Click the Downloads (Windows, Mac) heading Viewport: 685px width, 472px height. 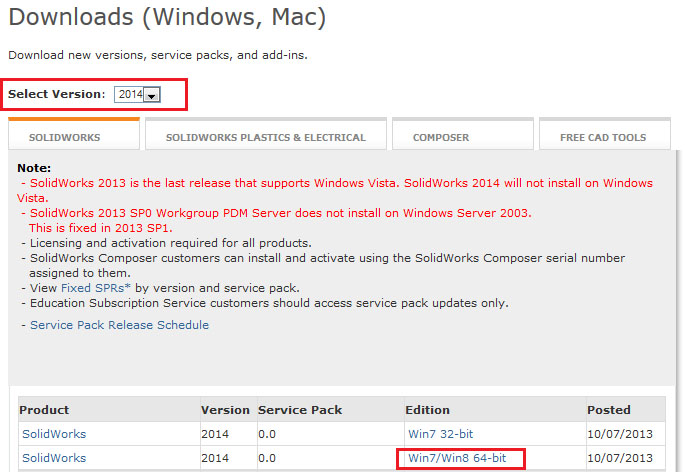pyautogui.click(x=167, y=17)
